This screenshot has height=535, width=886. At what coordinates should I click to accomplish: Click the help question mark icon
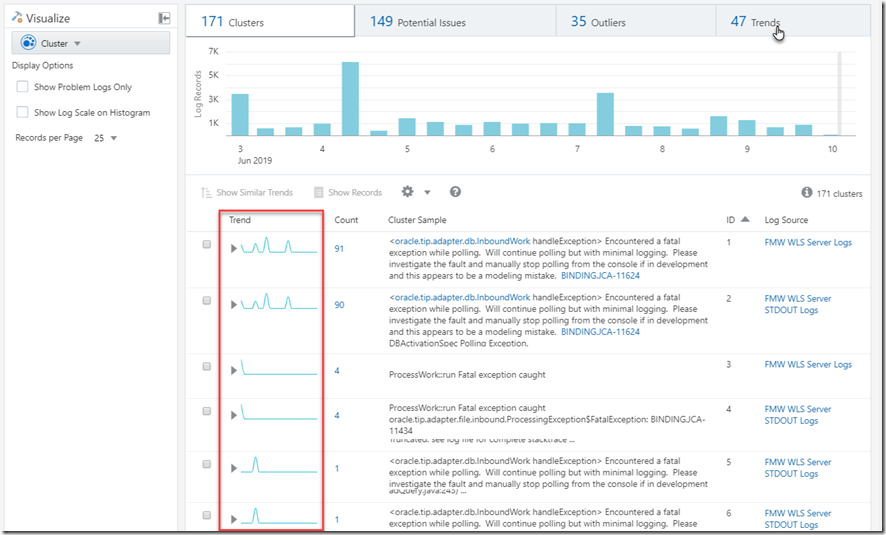(455, 192)
